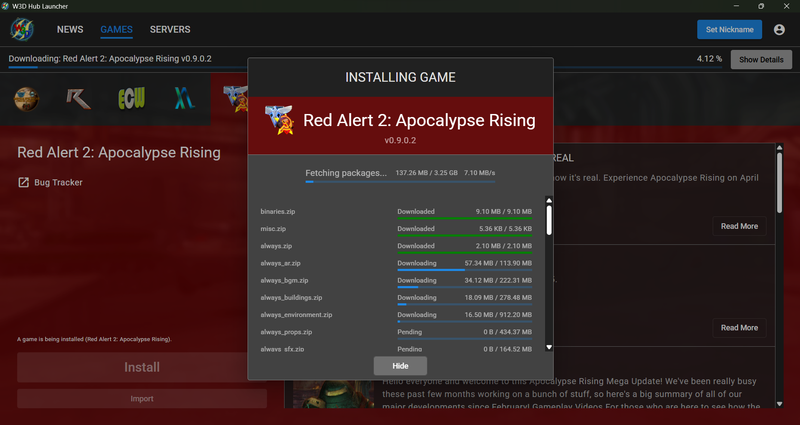Click the Downloading status bar title text

[x=110, y=59]
